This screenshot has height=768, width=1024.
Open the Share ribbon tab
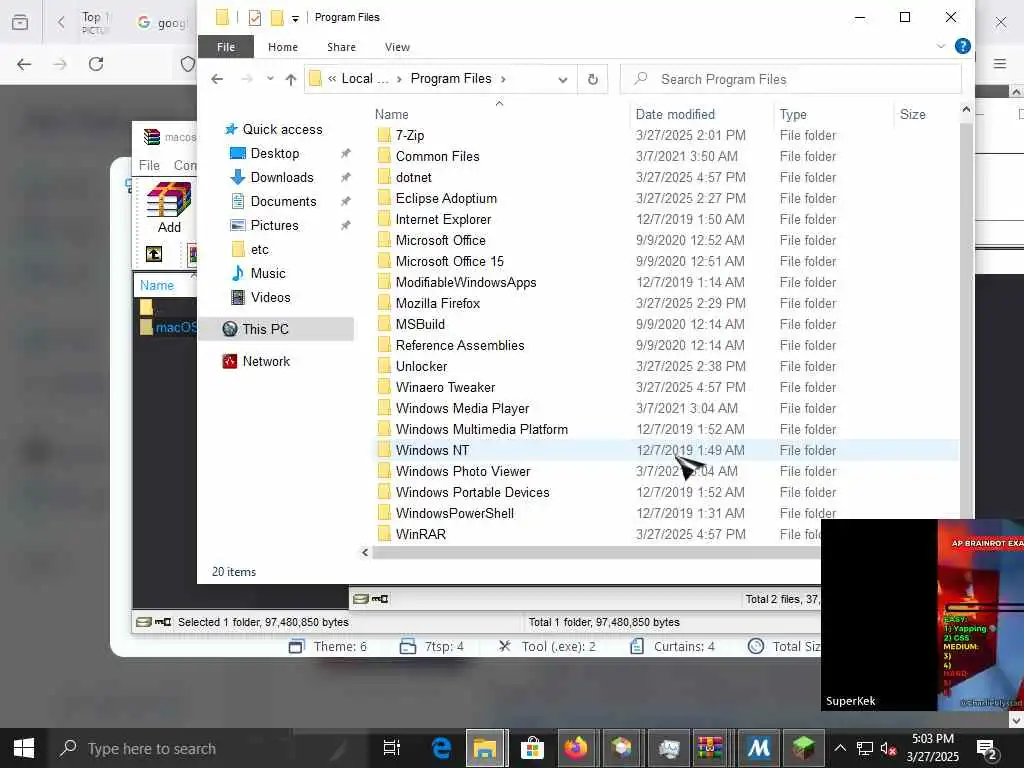pos(342,47)
